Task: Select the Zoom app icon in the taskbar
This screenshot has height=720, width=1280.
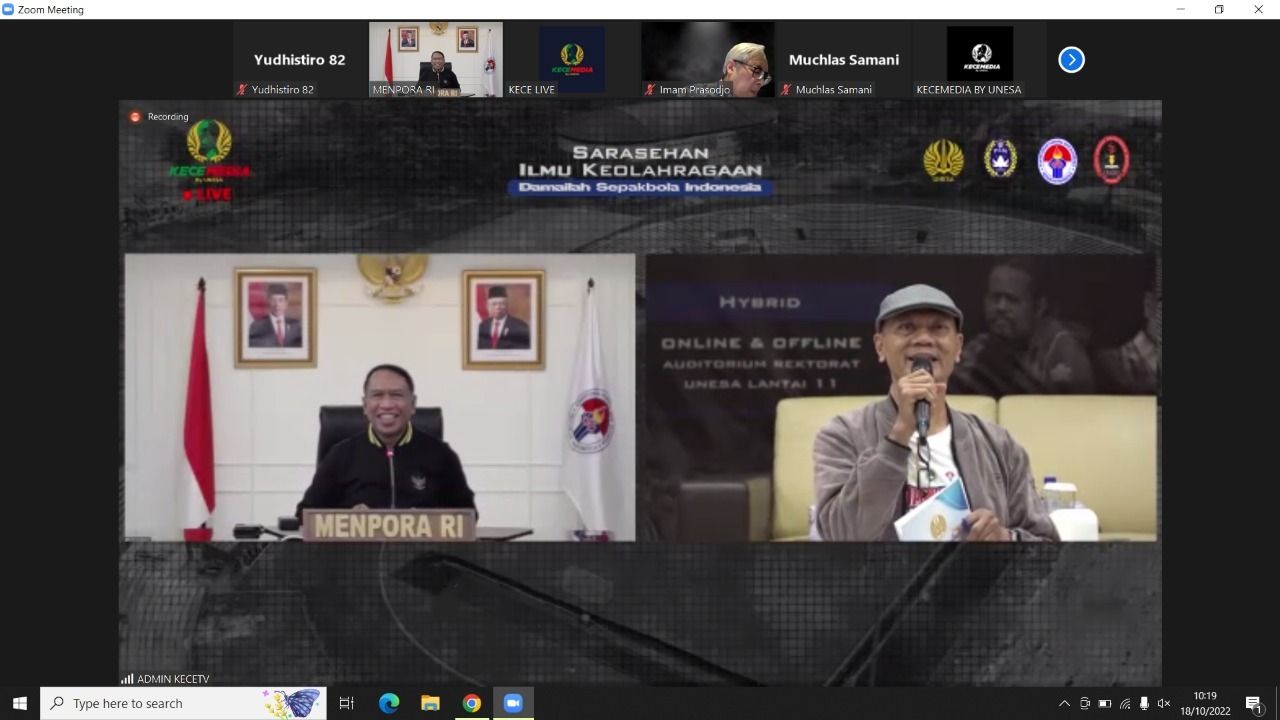Action: (513, 703)
